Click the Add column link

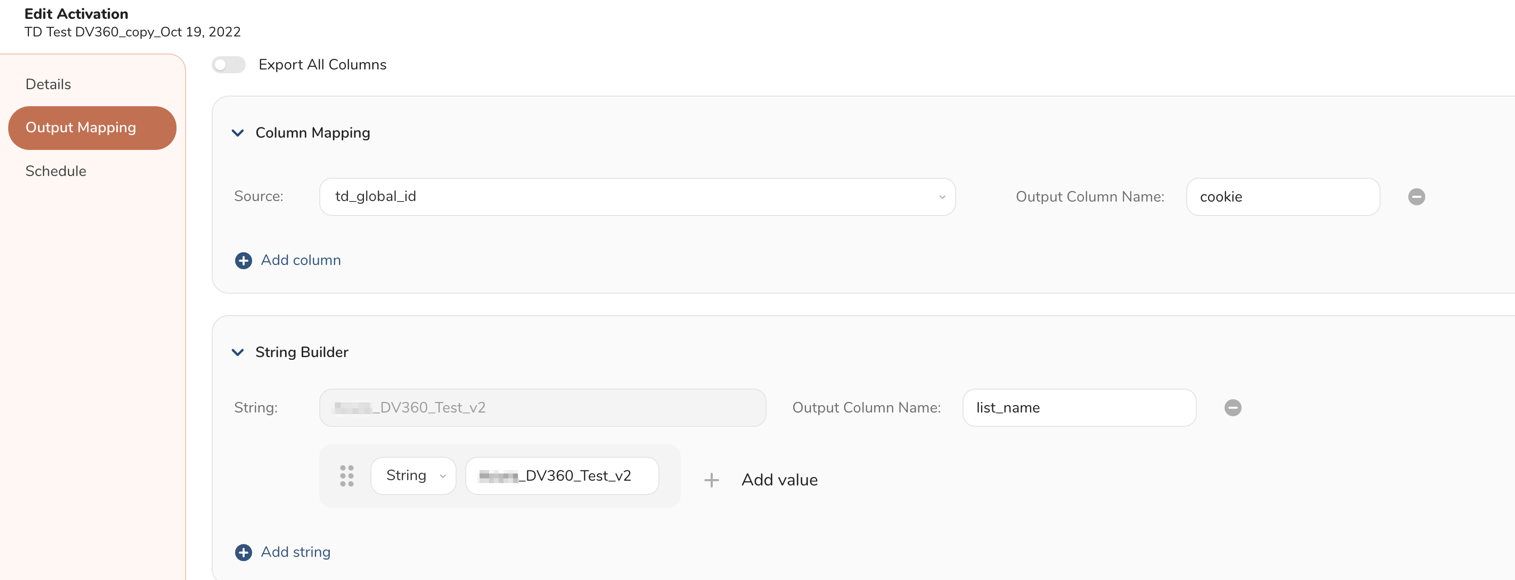click(301, 261)
